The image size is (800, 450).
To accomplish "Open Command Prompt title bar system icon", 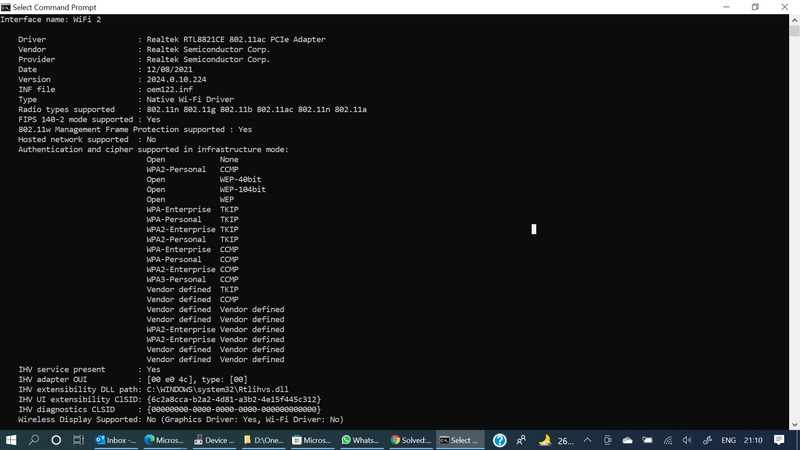I will [x=6, y=7].
